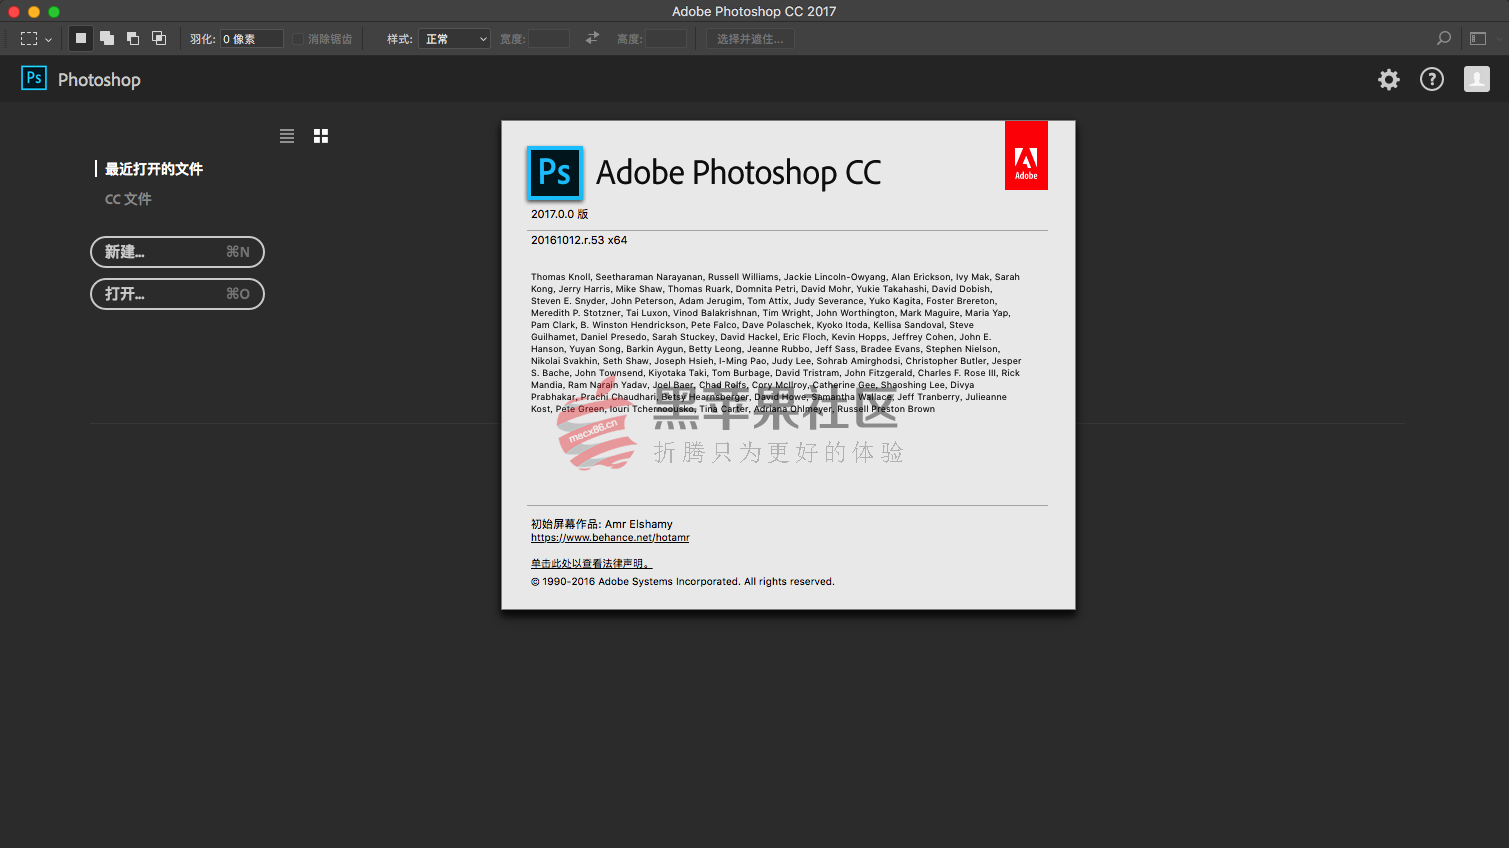Select the Add to selection icon
This screenshot has width=1509, height=848.
pos(107,38)
